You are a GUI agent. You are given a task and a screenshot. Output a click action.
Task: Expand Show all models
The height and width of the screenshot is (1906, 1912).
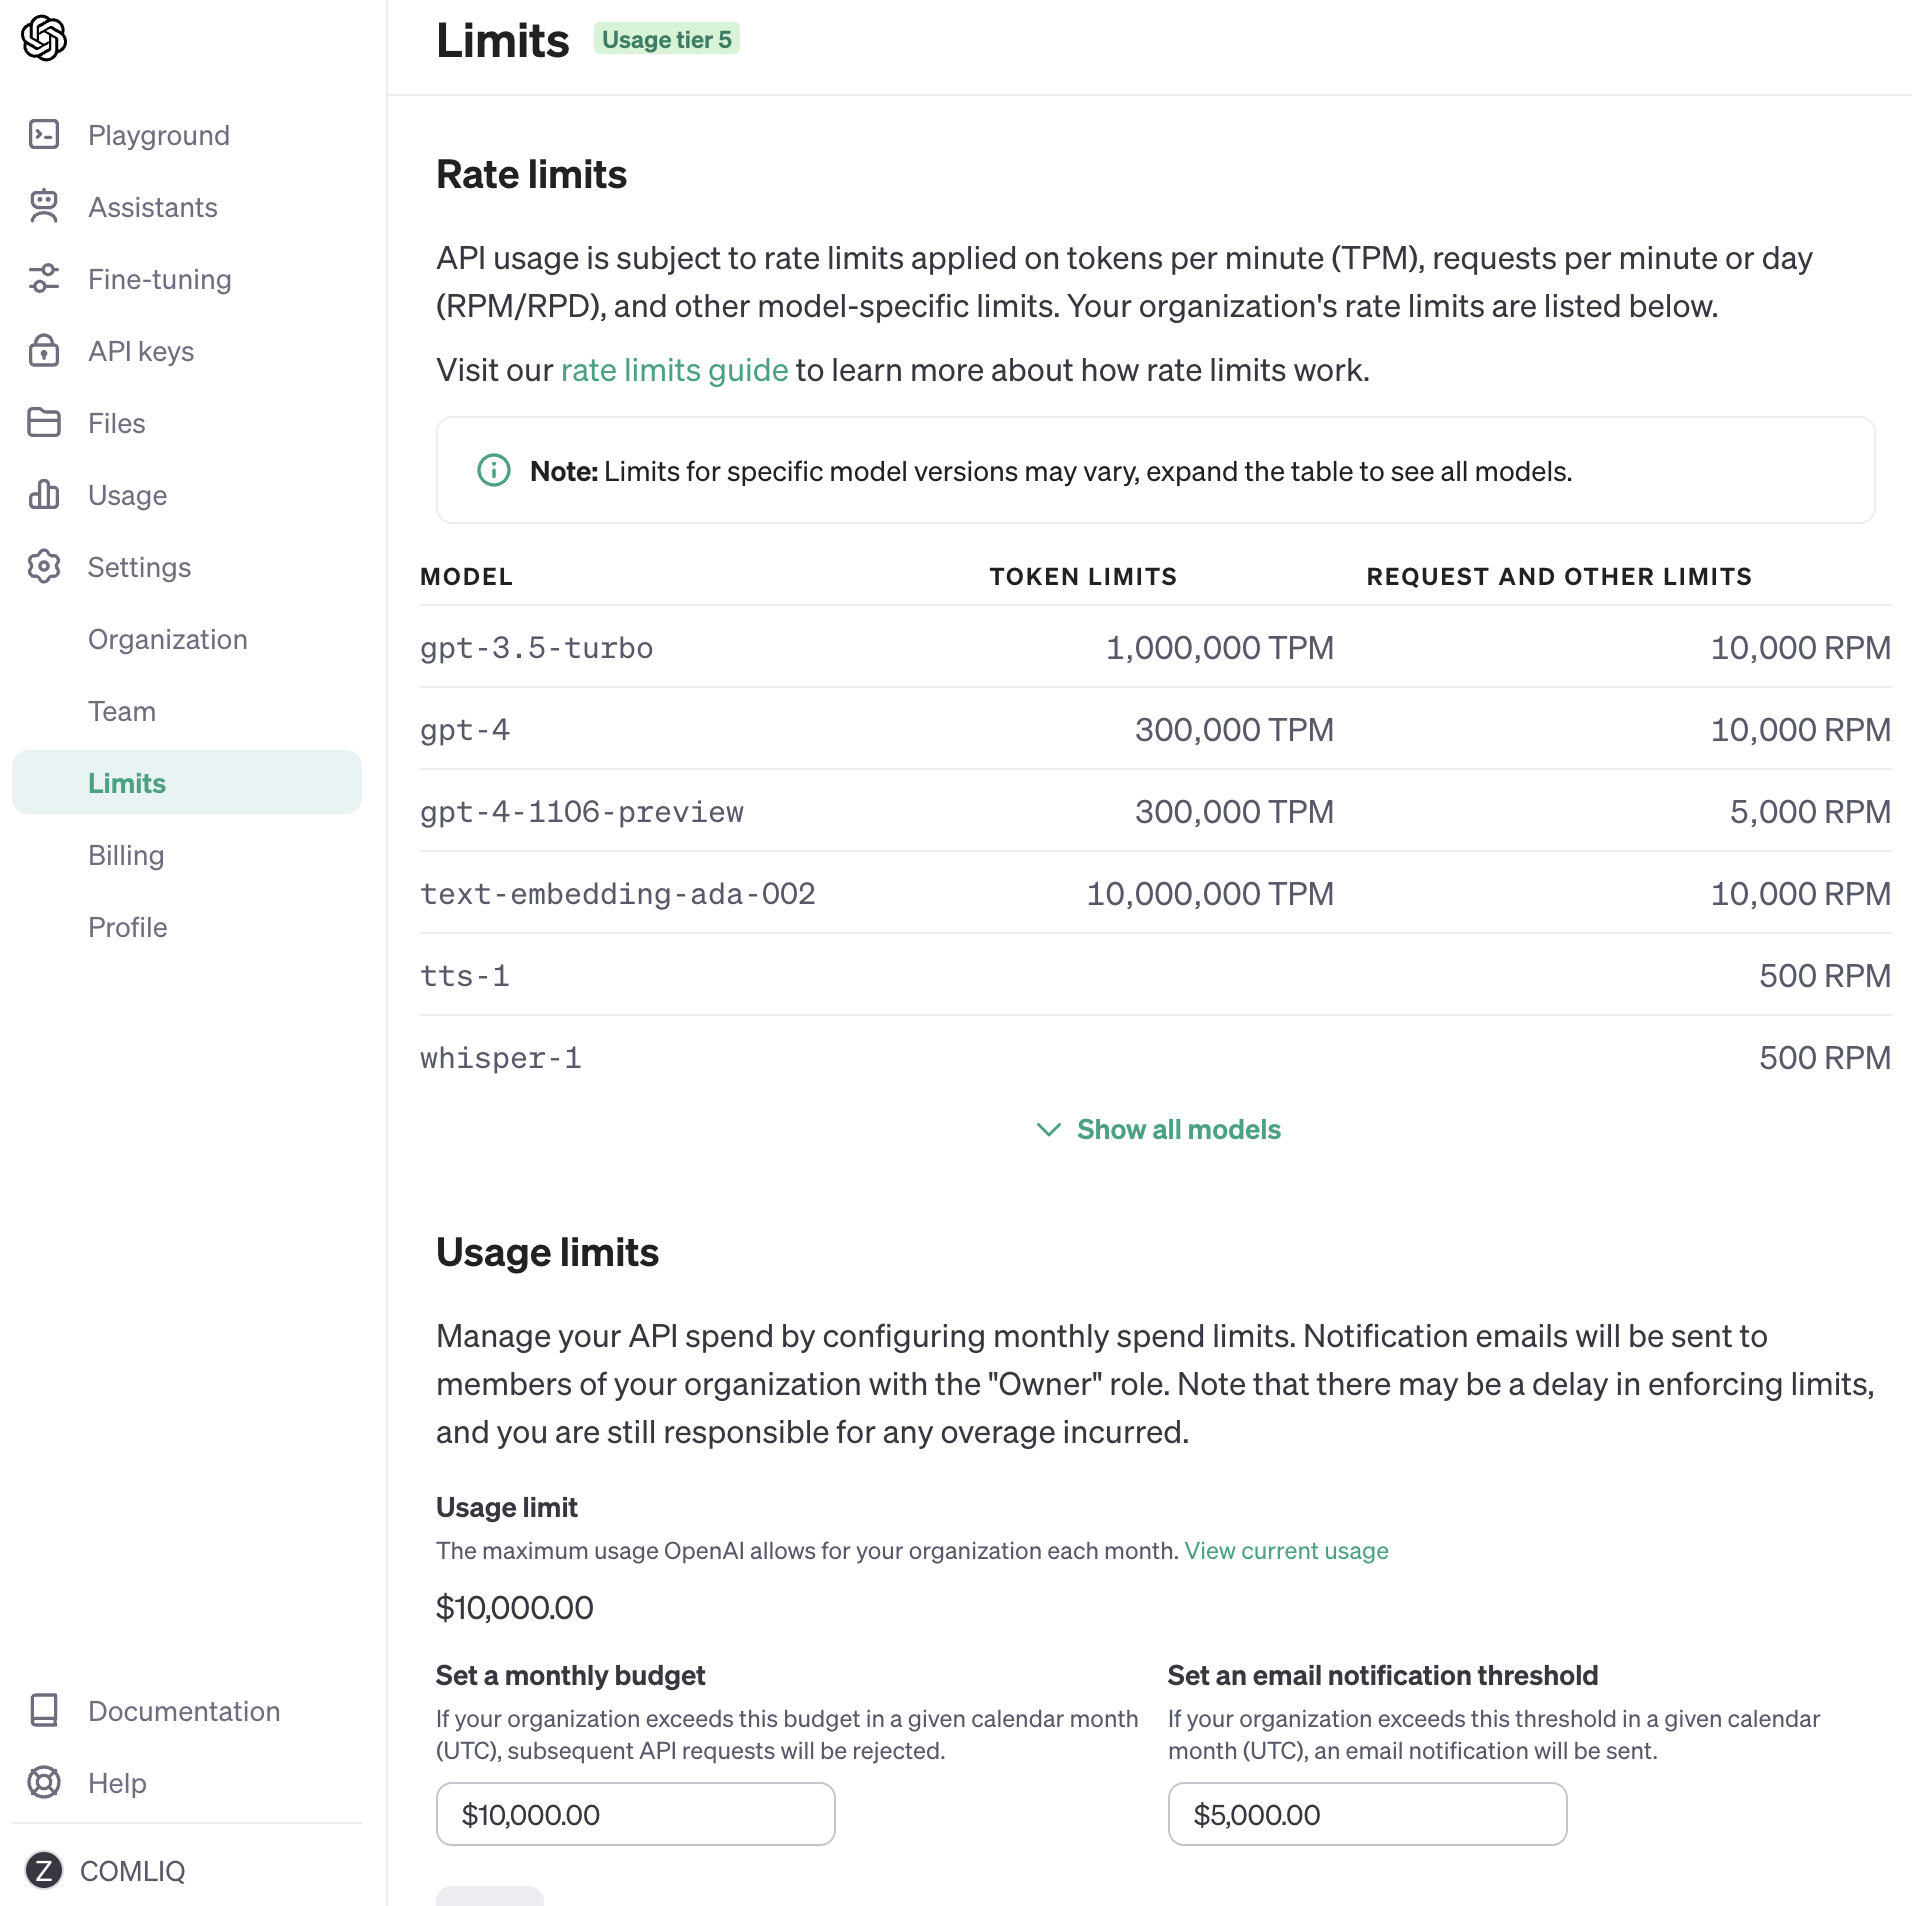point(1178,1130)
